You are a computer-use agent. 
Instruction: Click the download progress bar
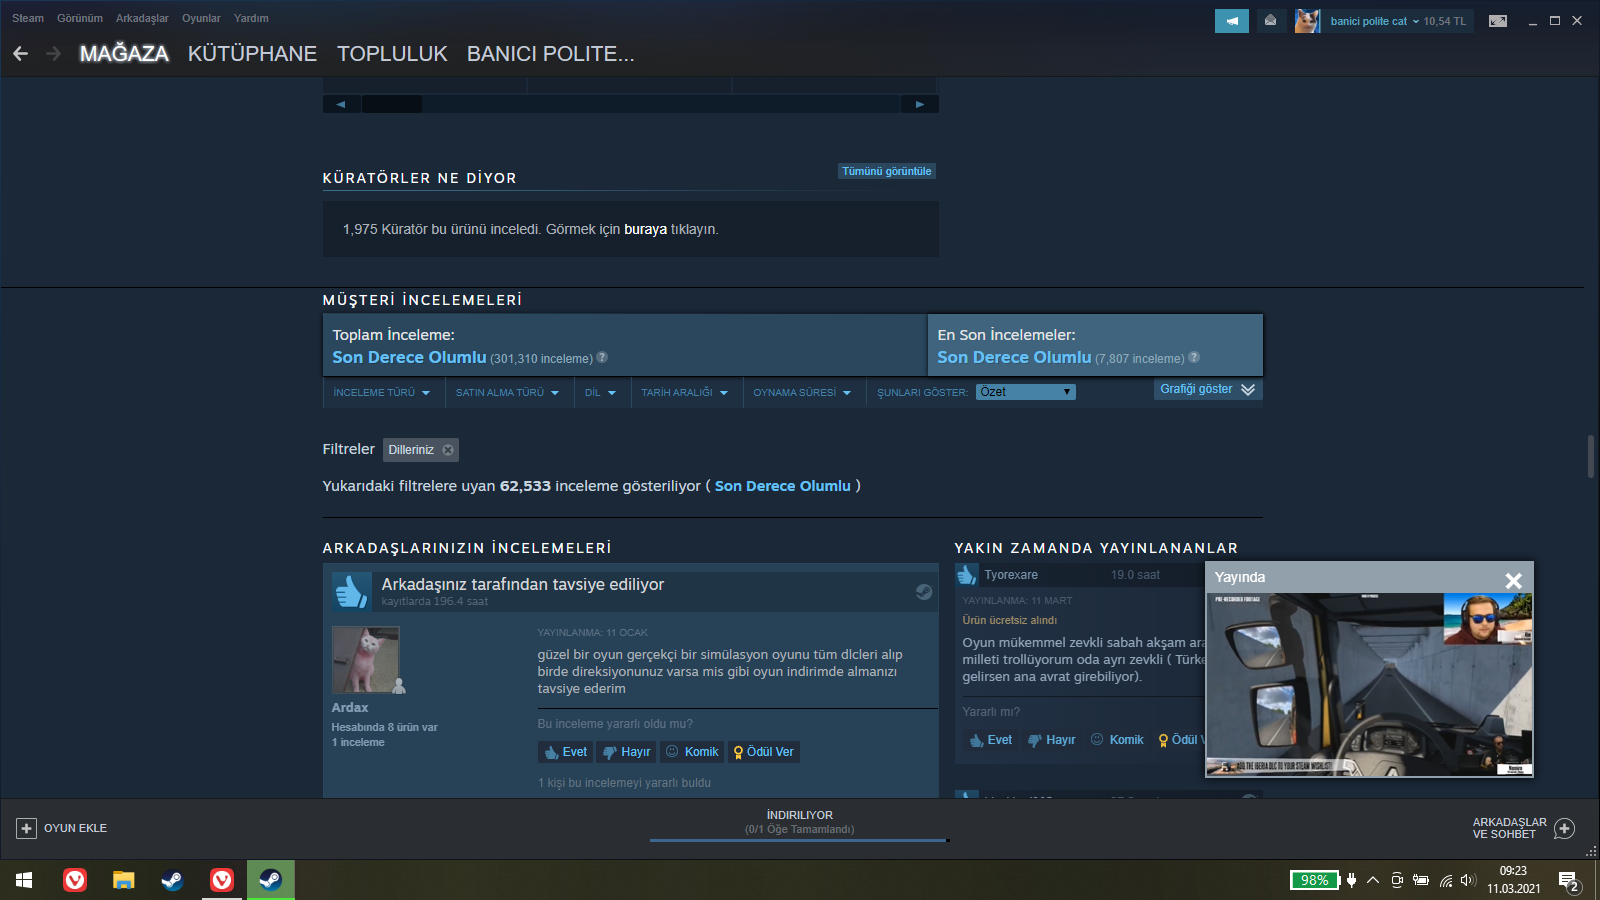click(x=799, y=840)
